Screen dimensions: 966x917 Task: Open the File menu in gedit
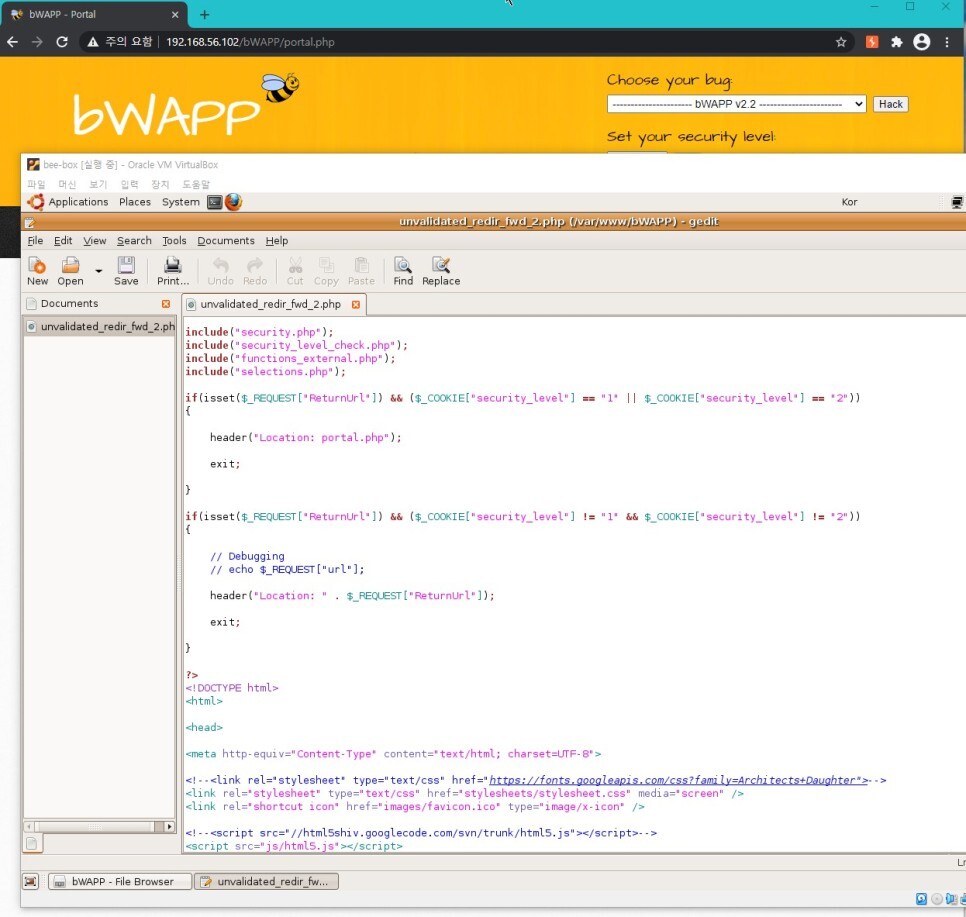(x=35, y=240)
